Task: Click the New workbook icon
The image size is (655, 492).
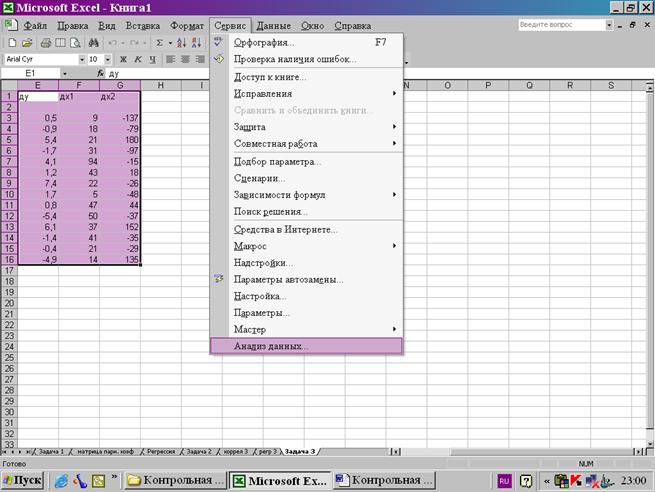Action: (x=13, y=43)
